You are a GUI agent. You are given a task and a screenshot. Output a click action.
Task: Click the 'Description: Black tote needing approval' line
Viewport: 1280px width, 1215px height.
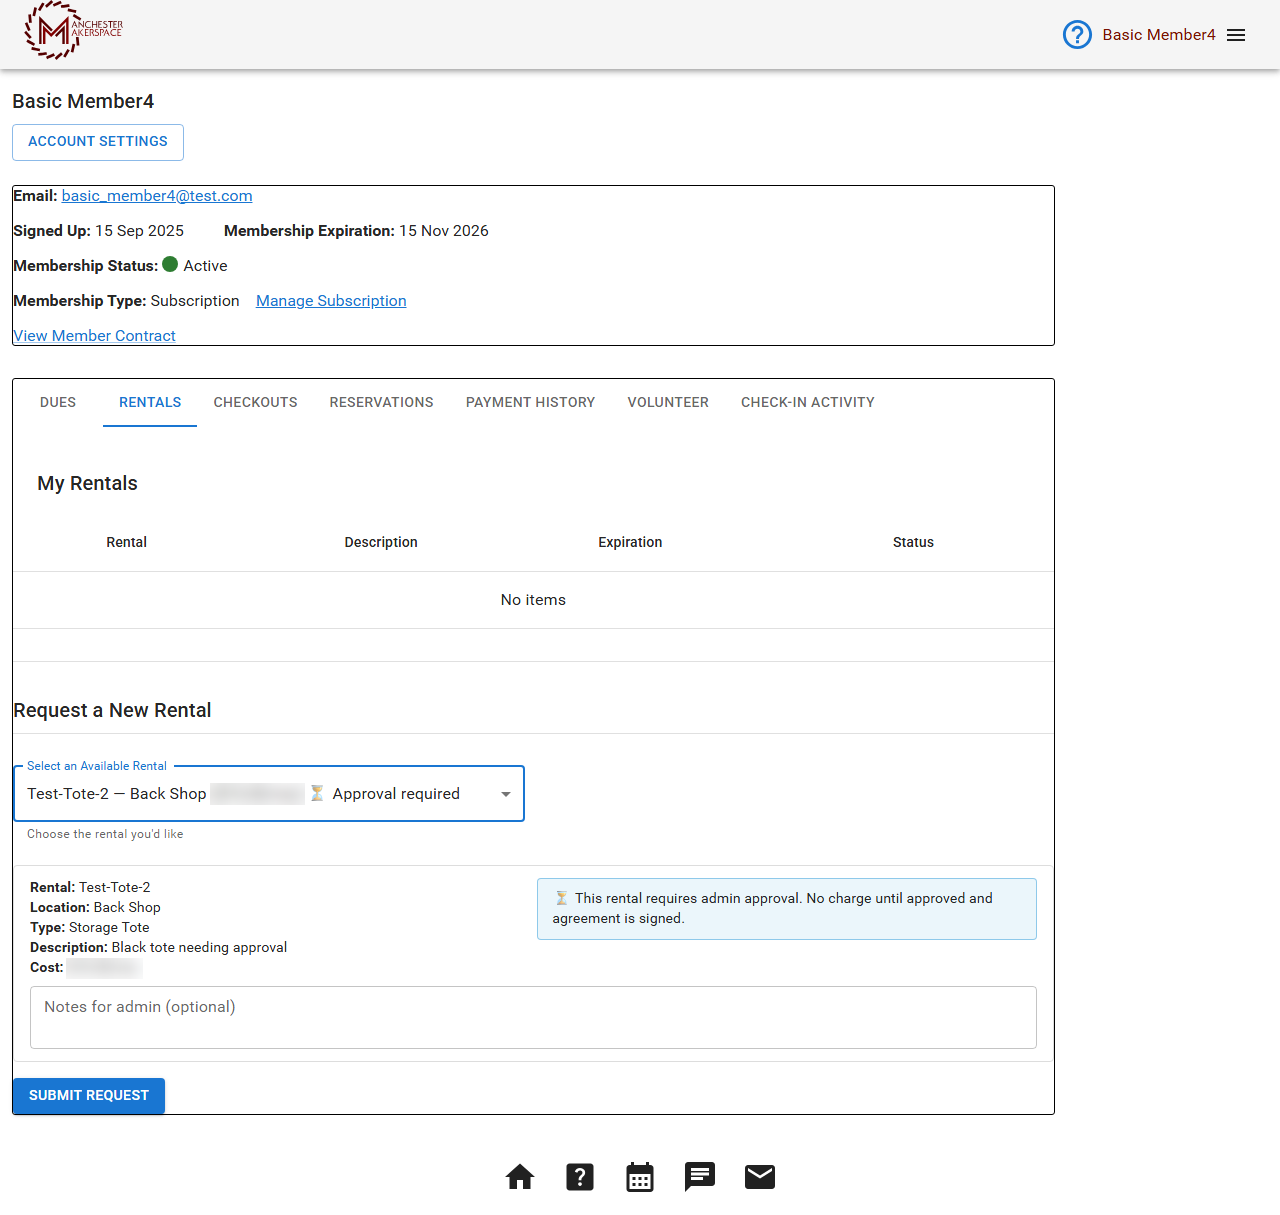pos(158,947)
